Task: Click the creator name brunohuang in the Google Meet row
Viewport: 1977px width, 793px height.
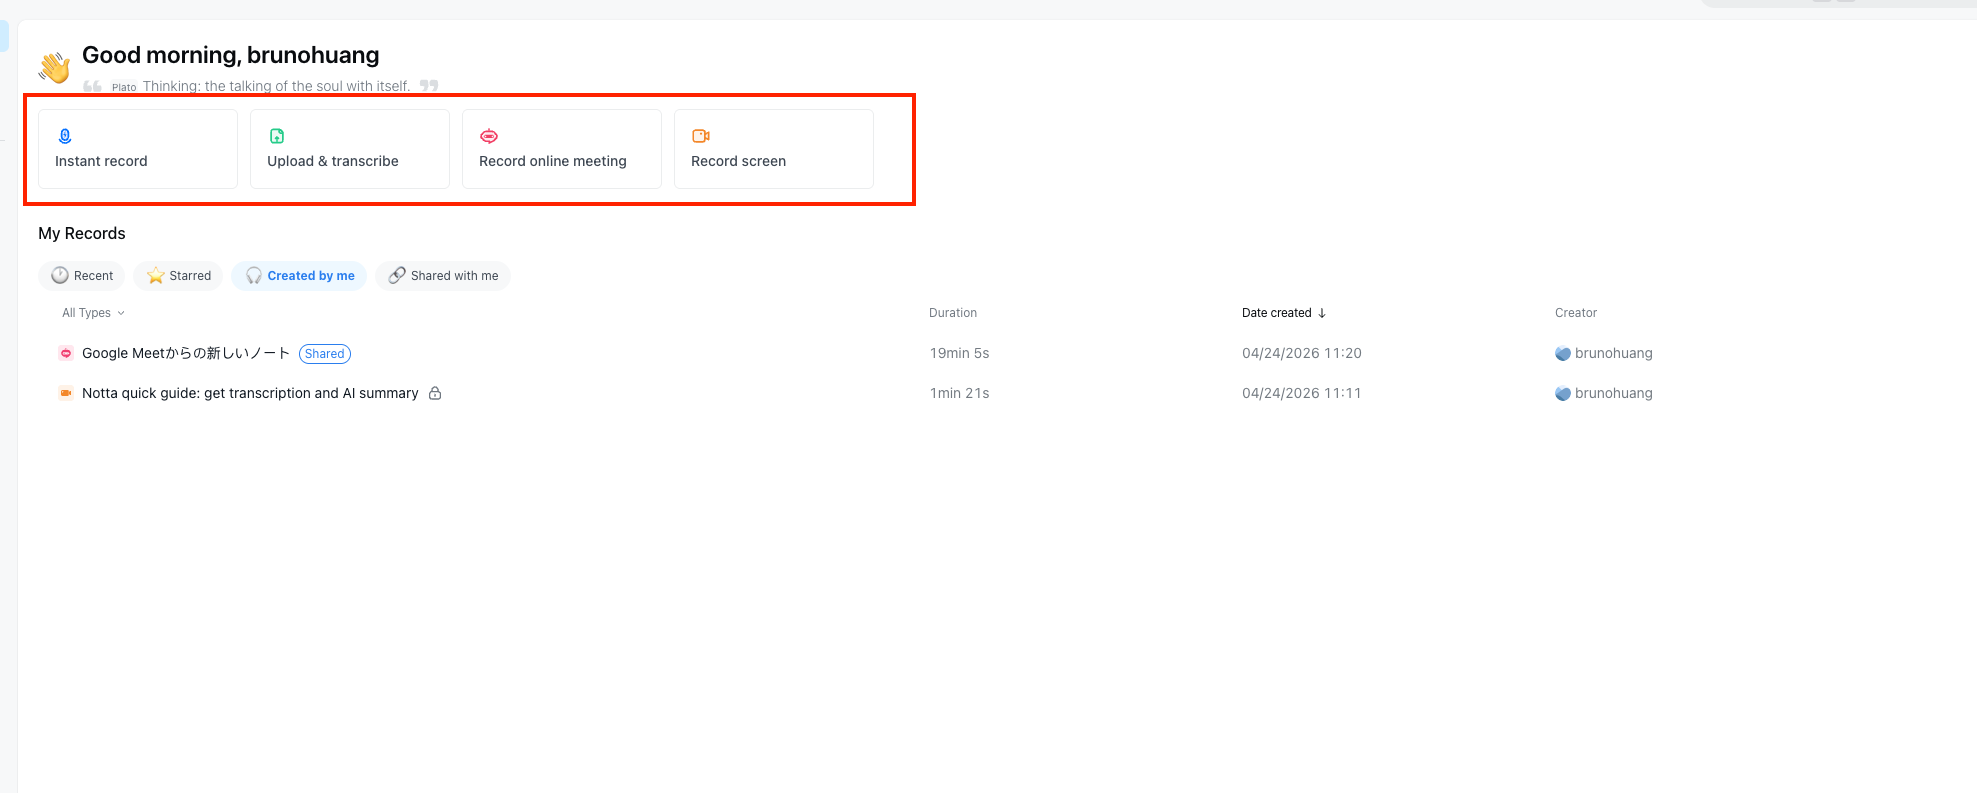Action: pos(1614,353)
